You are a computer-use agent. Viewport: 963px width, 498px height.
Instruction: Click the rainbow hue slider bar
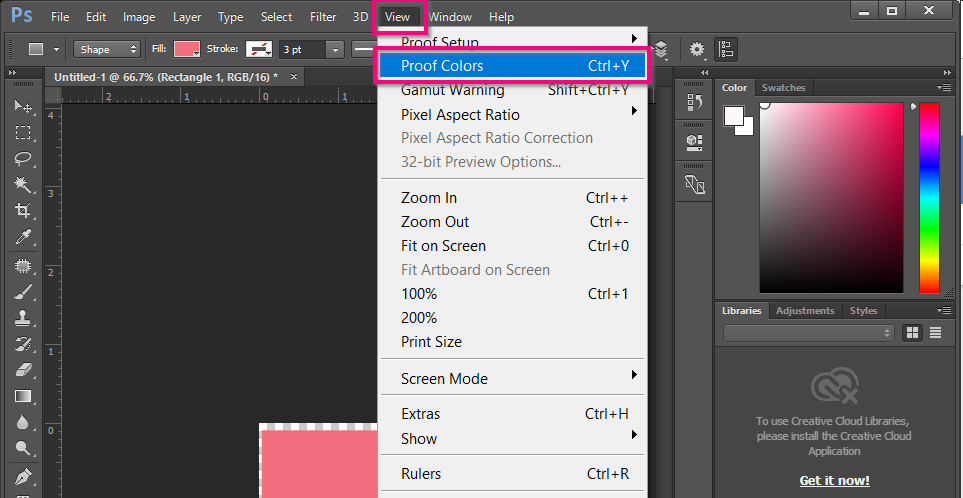pyautogui.click(x=929, y=198)
